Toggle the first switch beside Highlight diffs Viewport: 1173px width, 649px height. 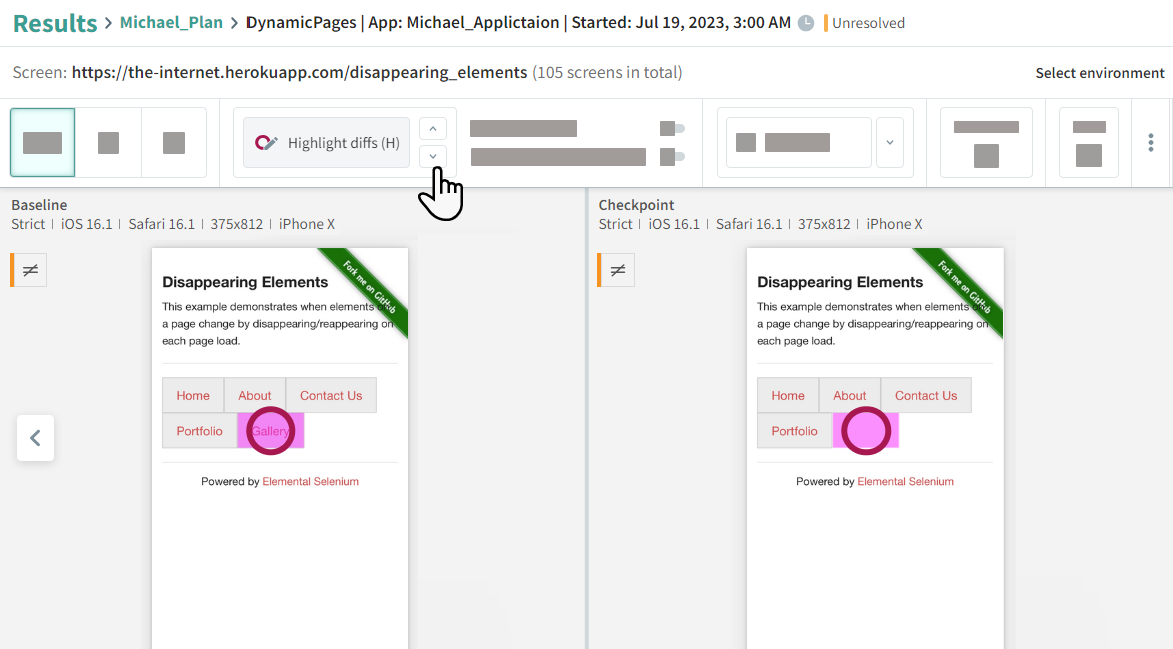pos(672,128)
